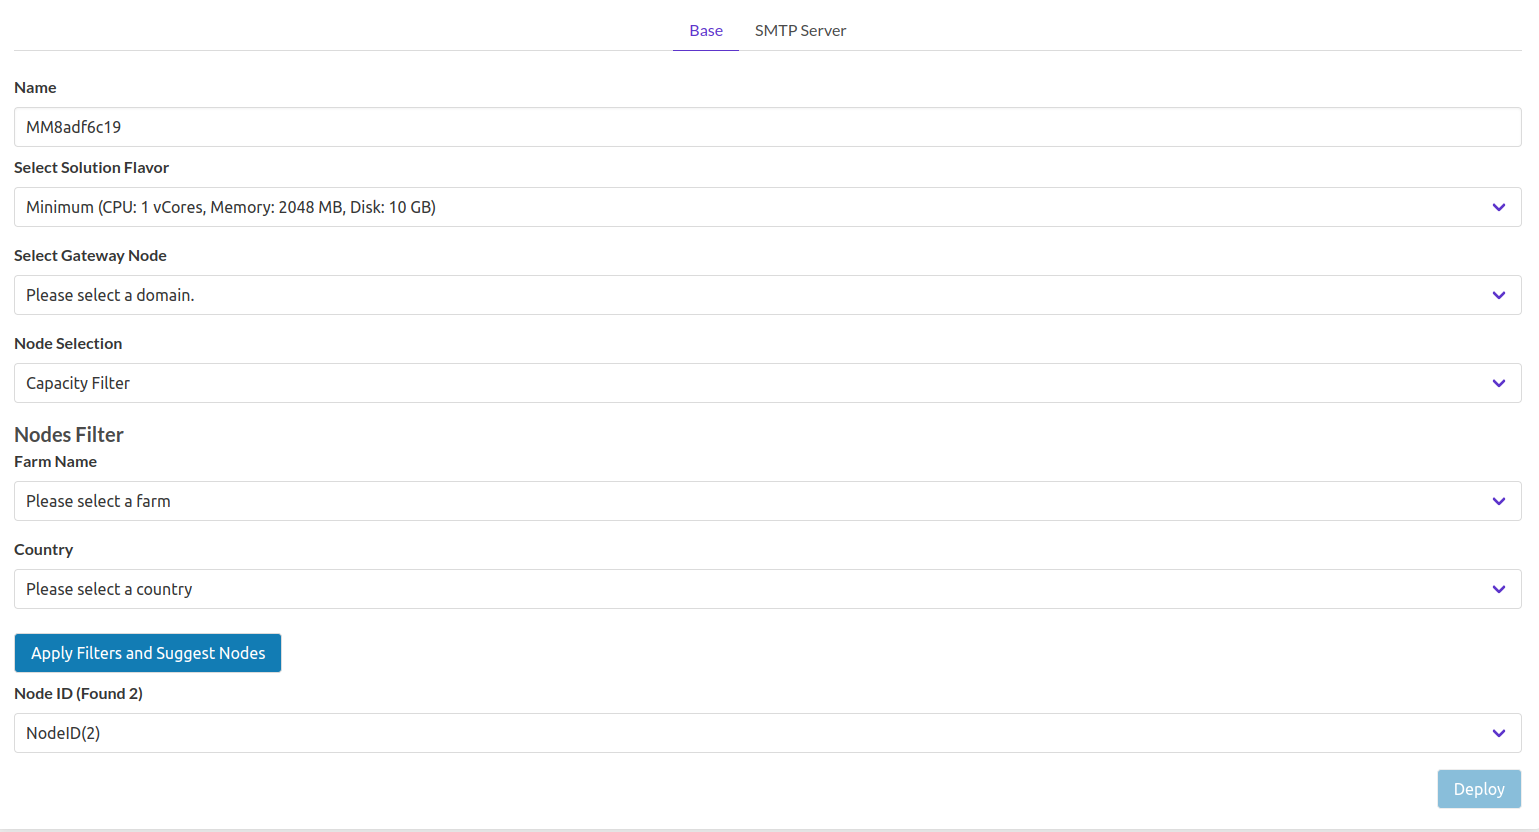Click the Deploy button
1539x832 pixels.
[x=1479, y=789]
